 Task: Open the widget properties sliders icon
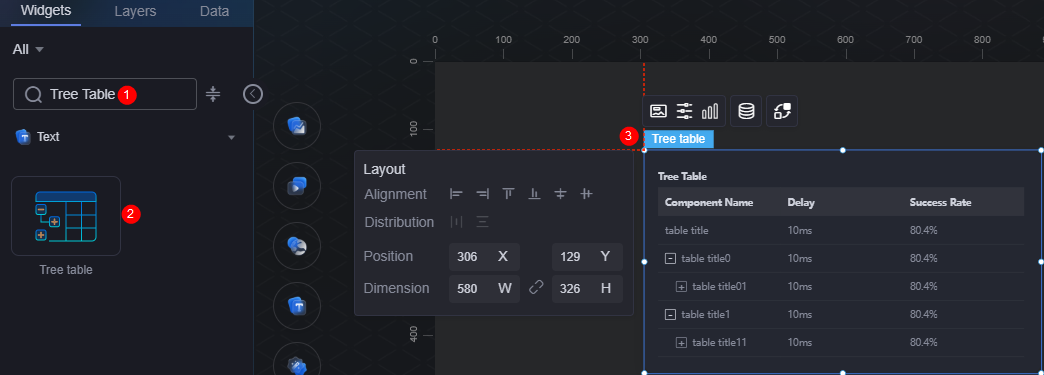[x=684, y=111]
